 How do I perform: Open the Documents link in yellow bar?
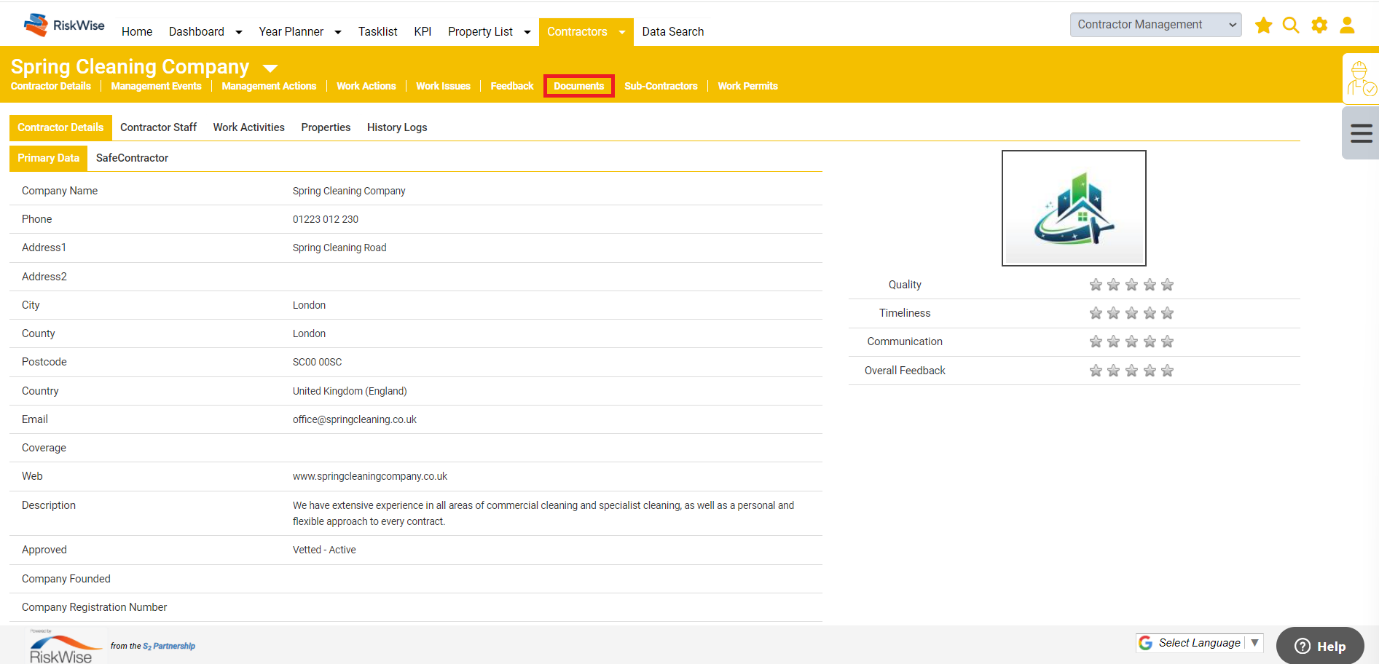click(x=579, y=86)
